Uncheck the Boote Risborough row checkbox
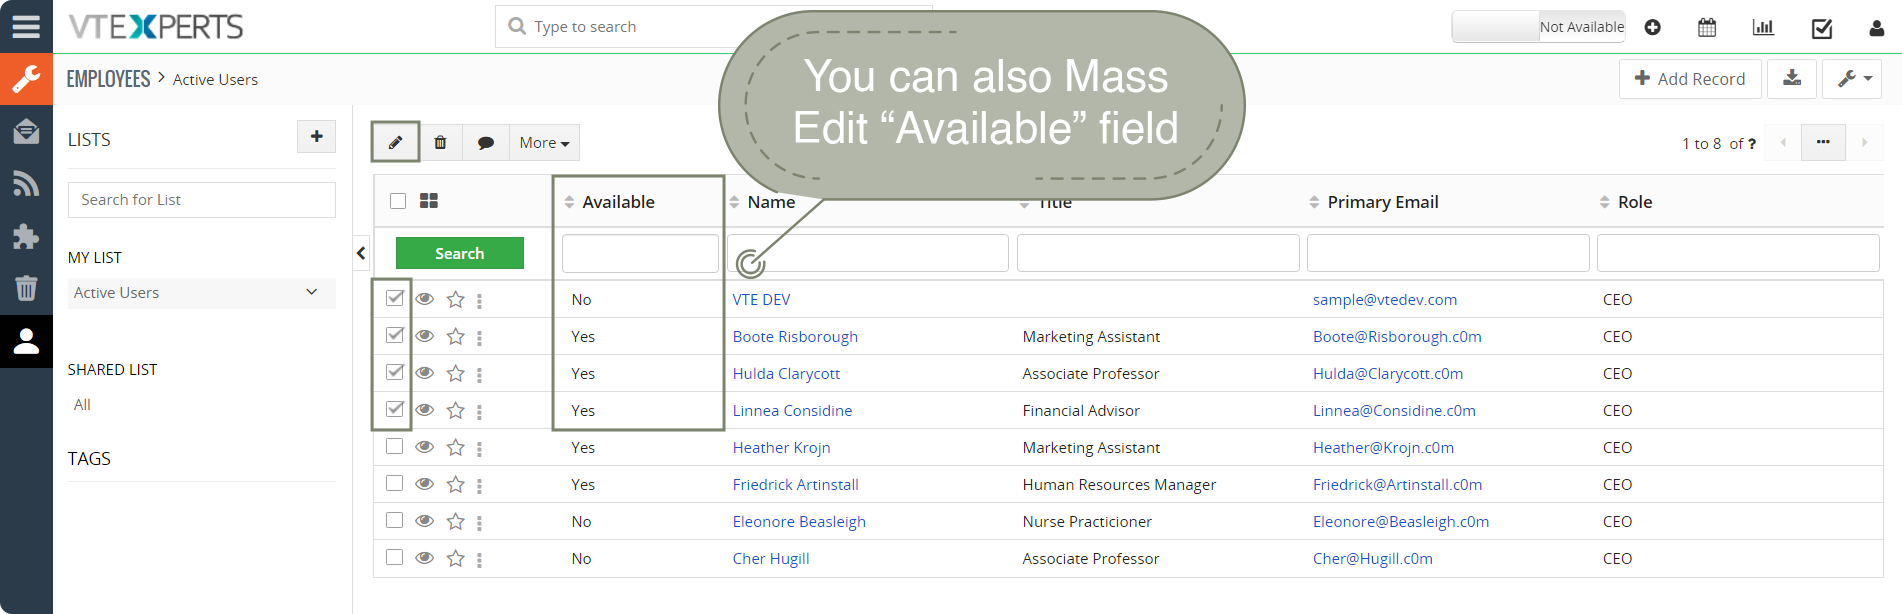The width and height of the screenshot is (1902, 614). pyautogui.click(x=395, y=335)
